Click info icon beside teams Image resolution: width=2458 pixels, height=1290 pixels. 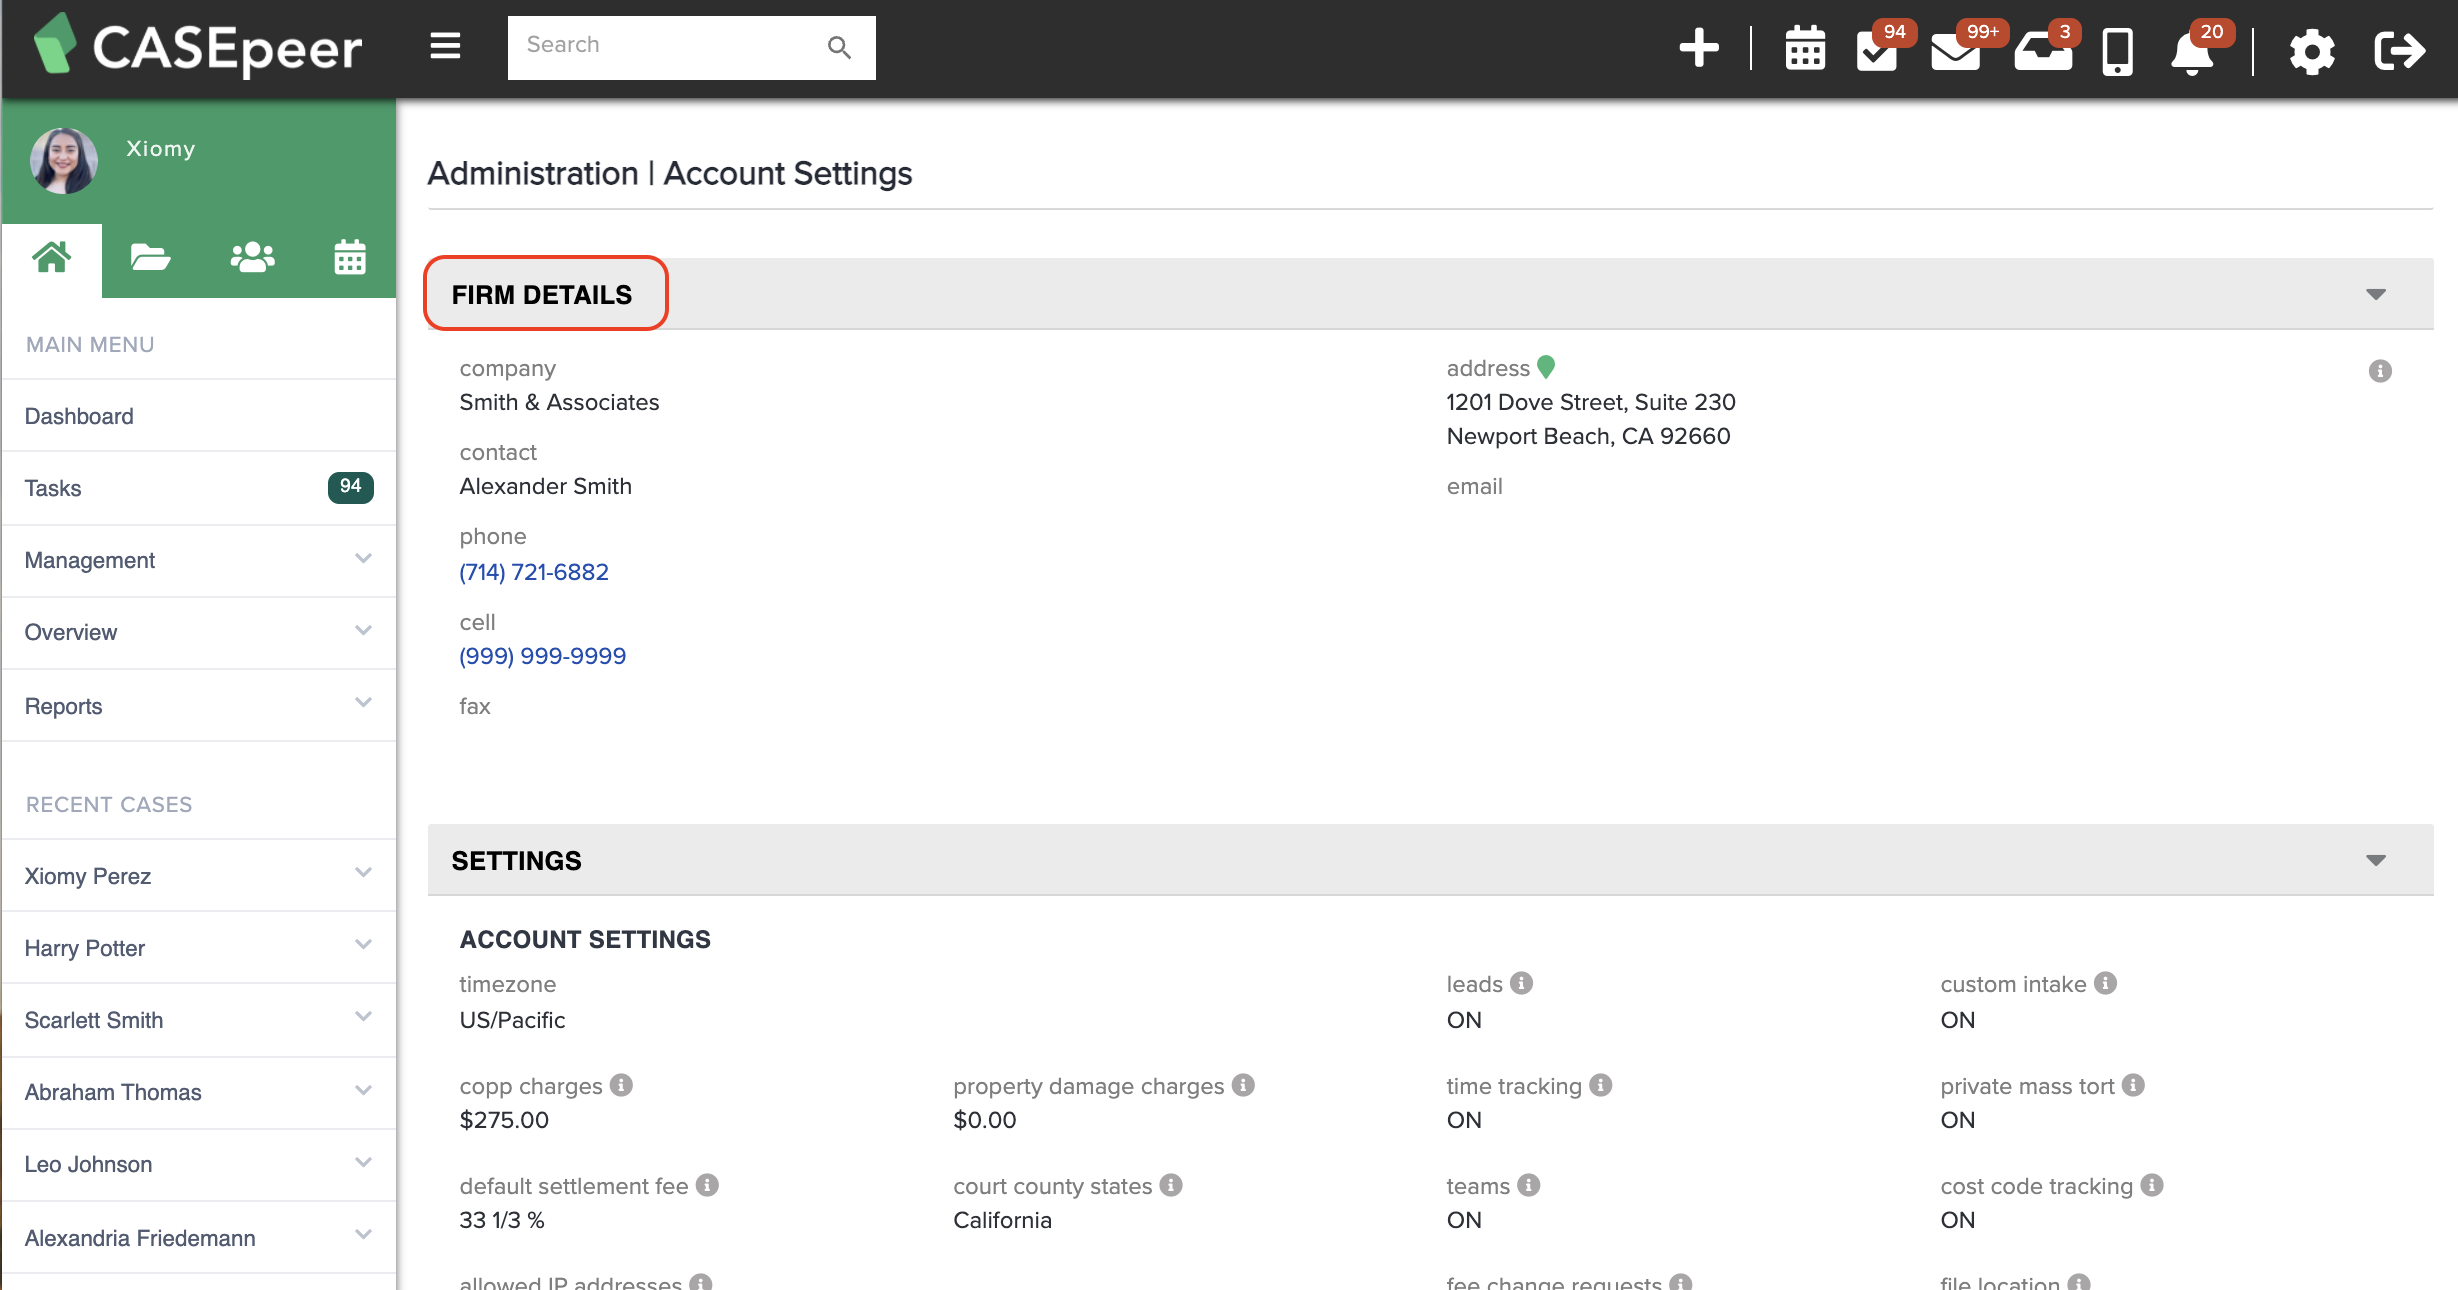(1529, 1185)
